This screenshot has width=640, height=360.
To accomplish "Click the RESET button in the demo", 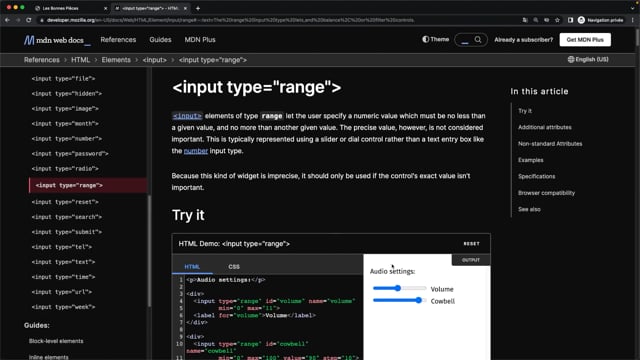I will click(471, 244).
